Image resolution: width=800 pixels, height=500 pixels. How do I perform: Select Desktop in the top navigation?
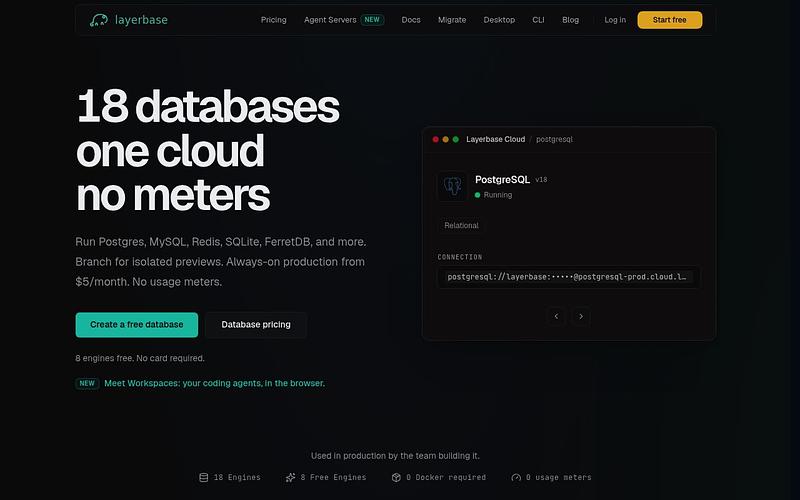pos(499,20)
